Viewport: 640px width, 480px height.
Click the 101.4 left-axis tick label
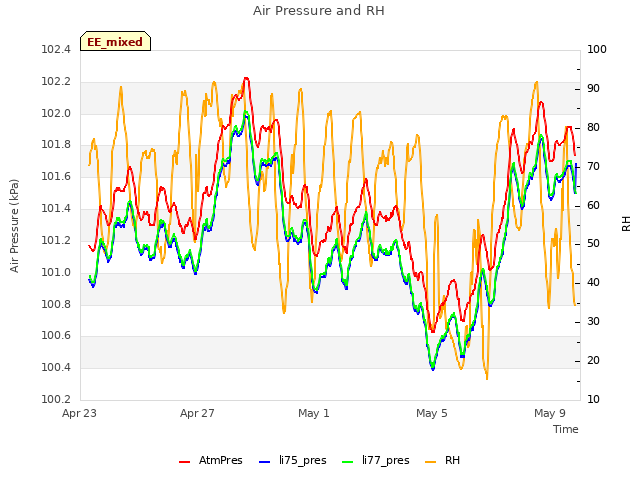point(56,209)
